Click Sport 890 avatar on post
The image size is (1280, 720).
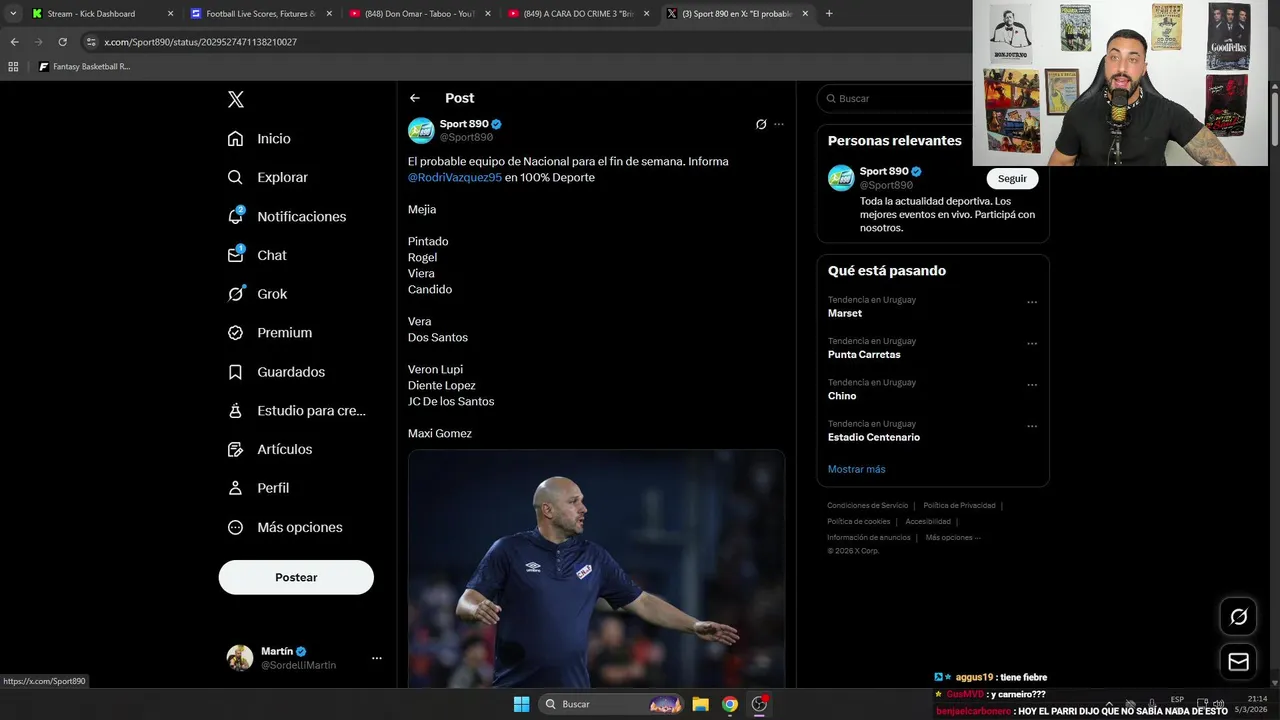coord(421,130)
